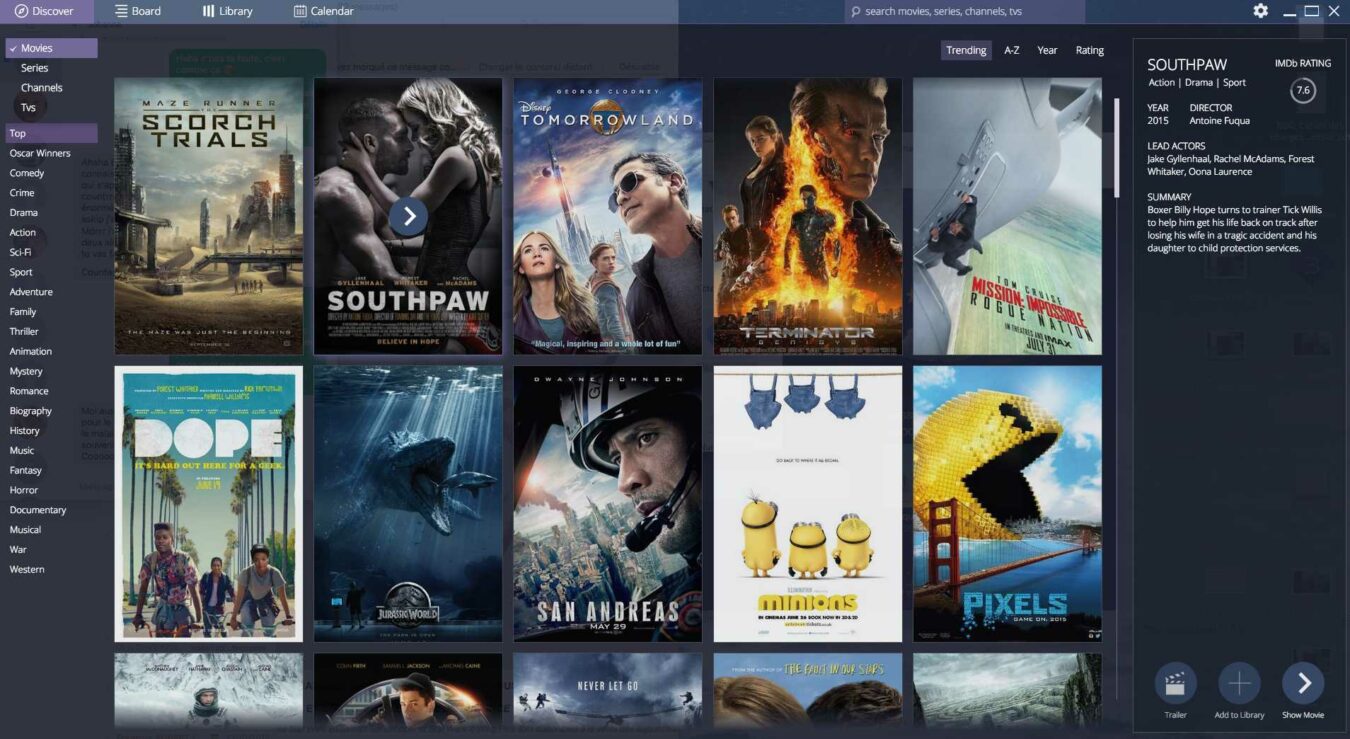
Task: Filter by Documentary genre
Action: point(38,510)
